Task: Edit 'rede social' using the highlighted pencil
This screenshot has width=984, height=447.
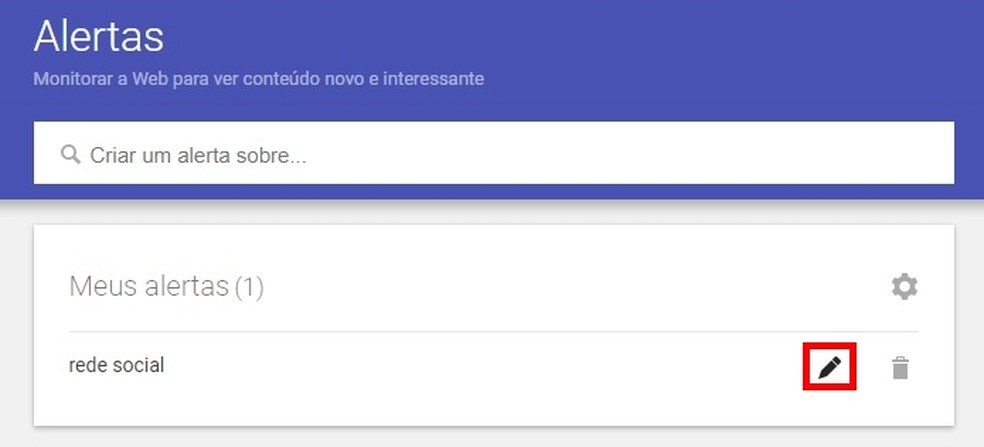Action: point(830,368)
